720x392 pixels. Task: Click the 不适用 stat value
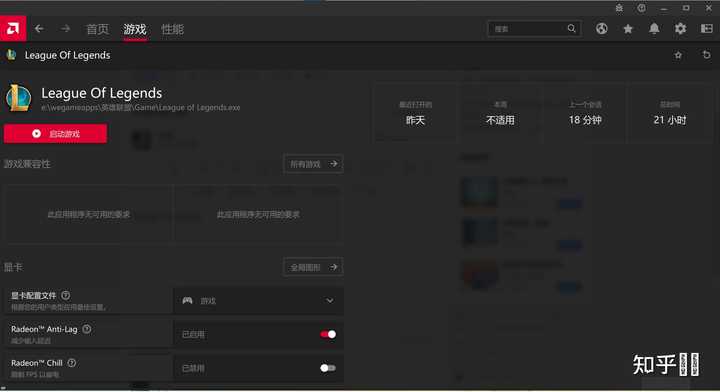tap(500, 120)
